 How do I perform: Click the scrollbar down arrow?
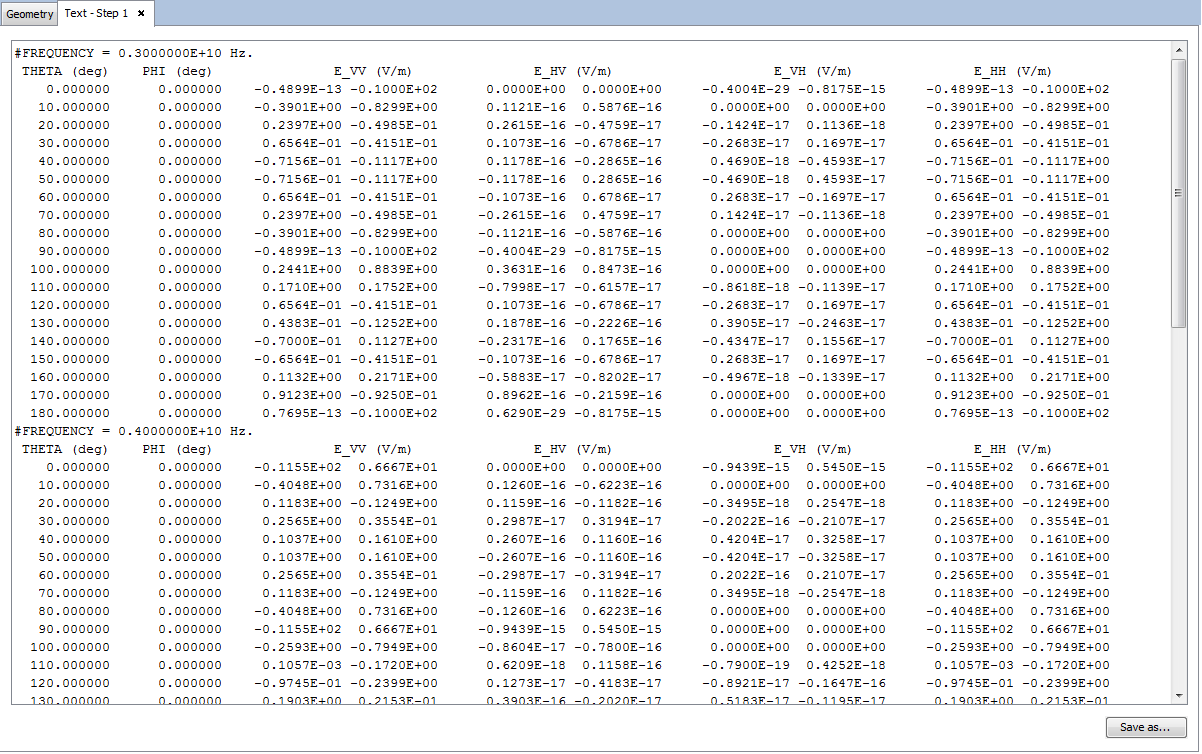coord(1179,695)
